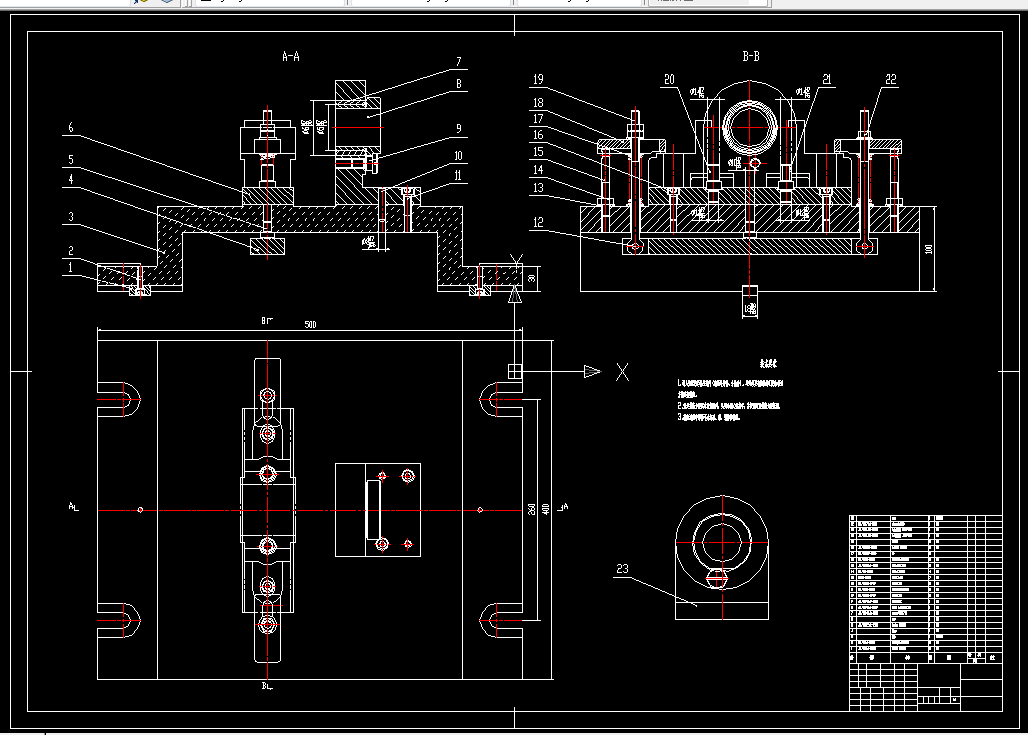Viewport: 1028px width, 735px height.
Task: Click the A-A section view title
Action: click(x=290, y=56)
